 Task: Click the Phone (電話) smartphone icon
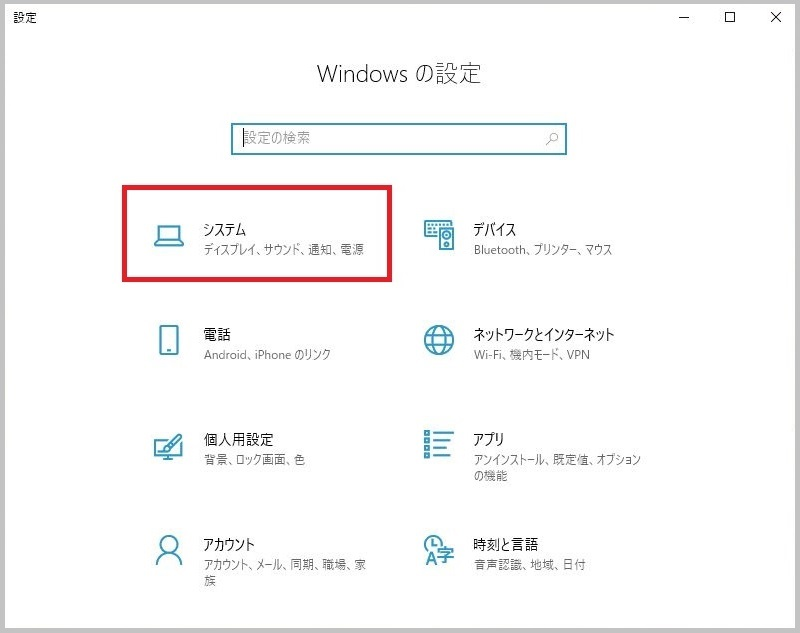[169, 340]
